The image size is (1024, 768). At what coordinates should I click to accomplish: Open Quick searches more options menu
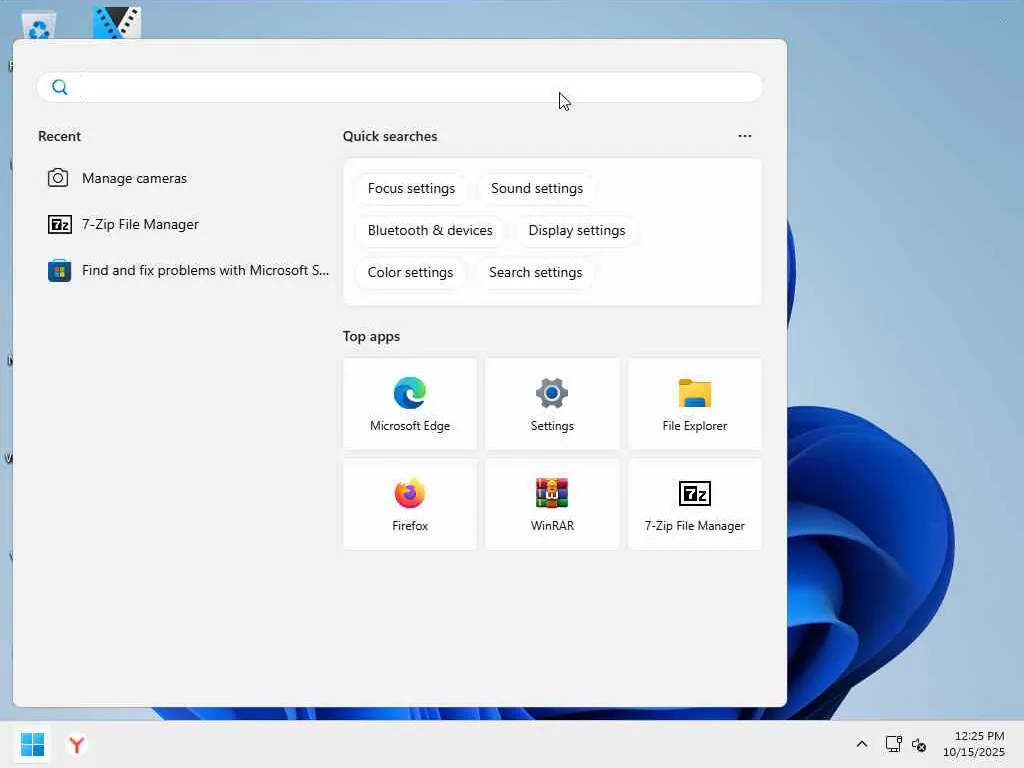744,136
